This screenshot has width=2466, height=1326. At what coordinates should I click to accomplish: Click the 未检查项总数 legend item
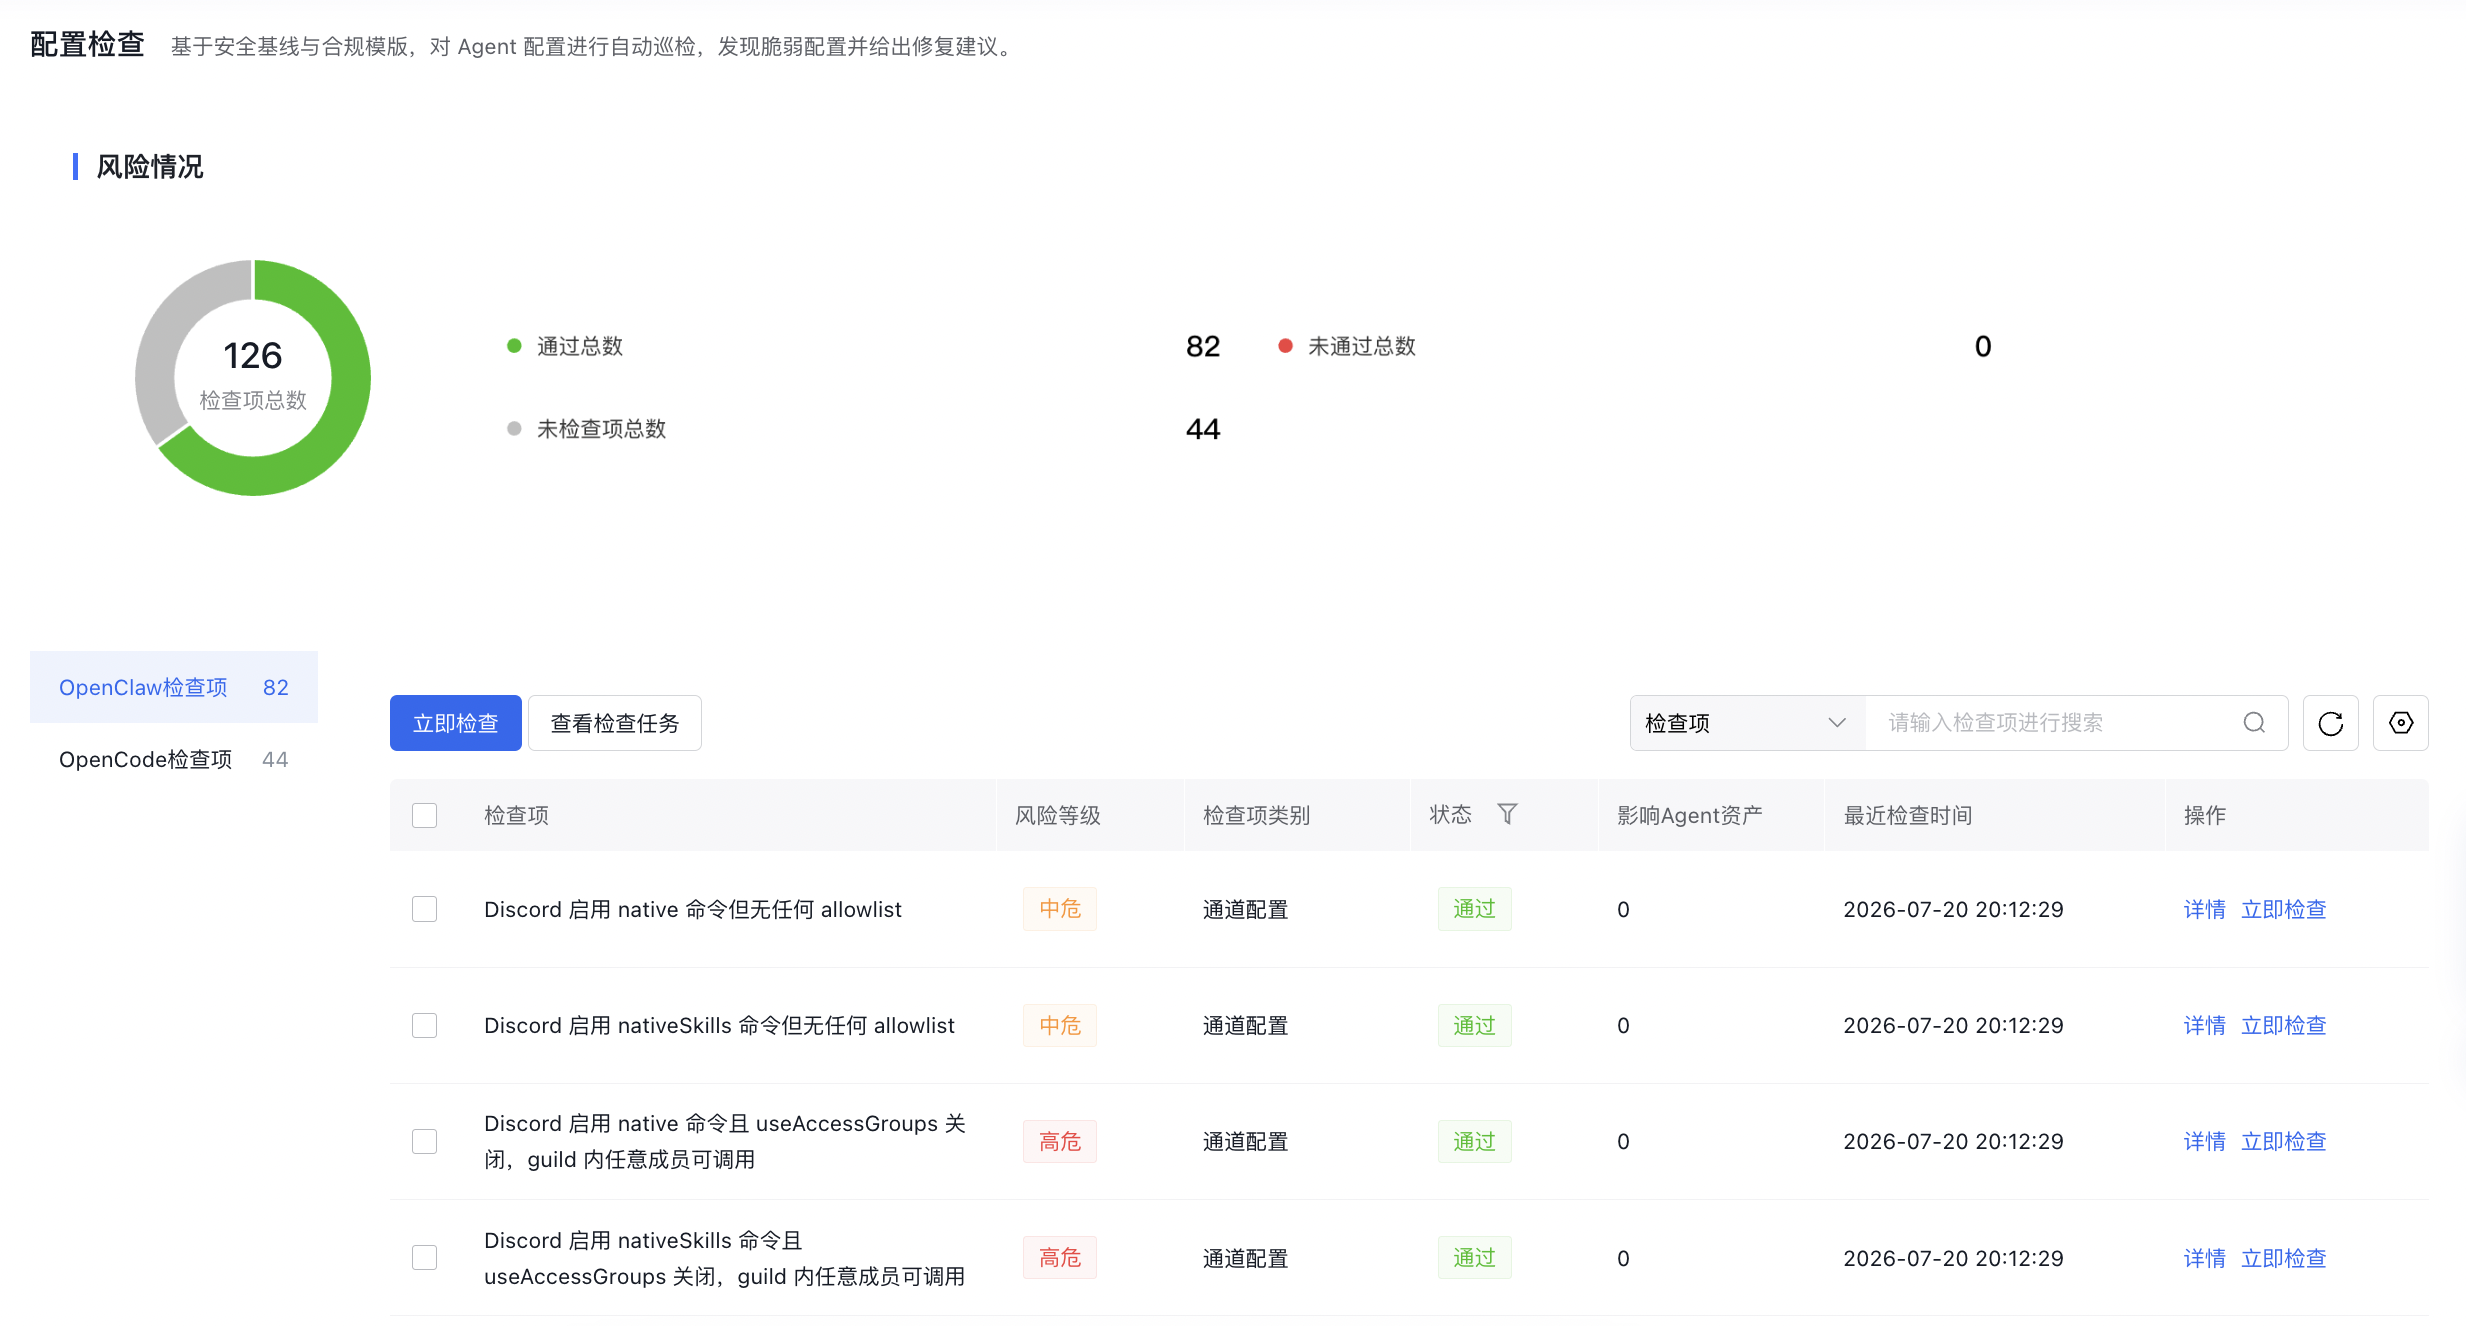pos(587,429)
